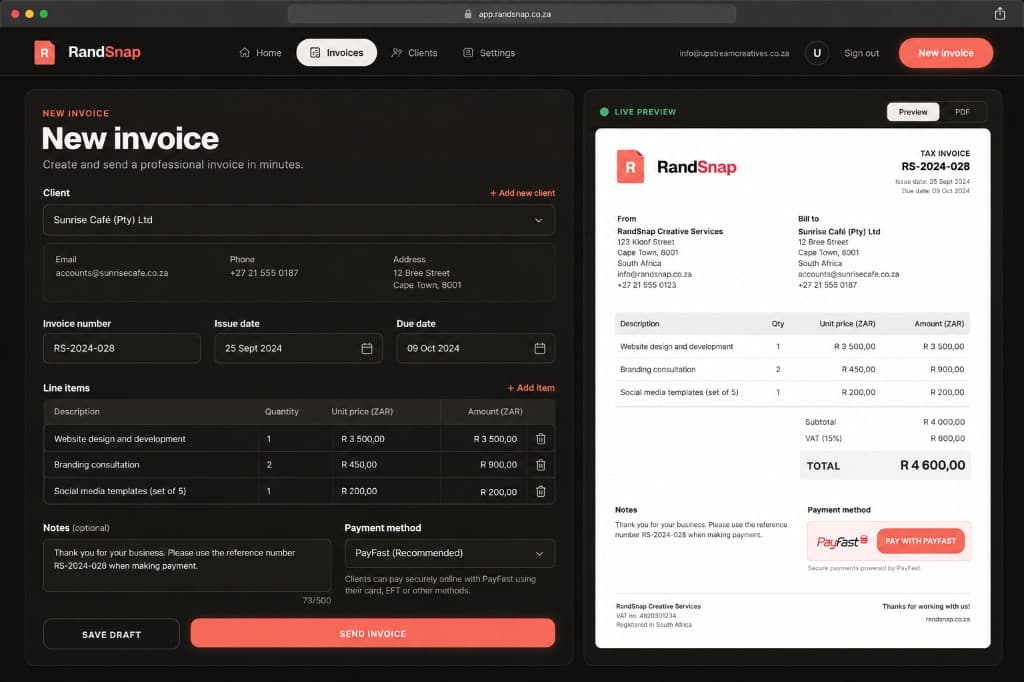Click the Notes text area
Screen dimensions: 1024x682
pos(187,565)
